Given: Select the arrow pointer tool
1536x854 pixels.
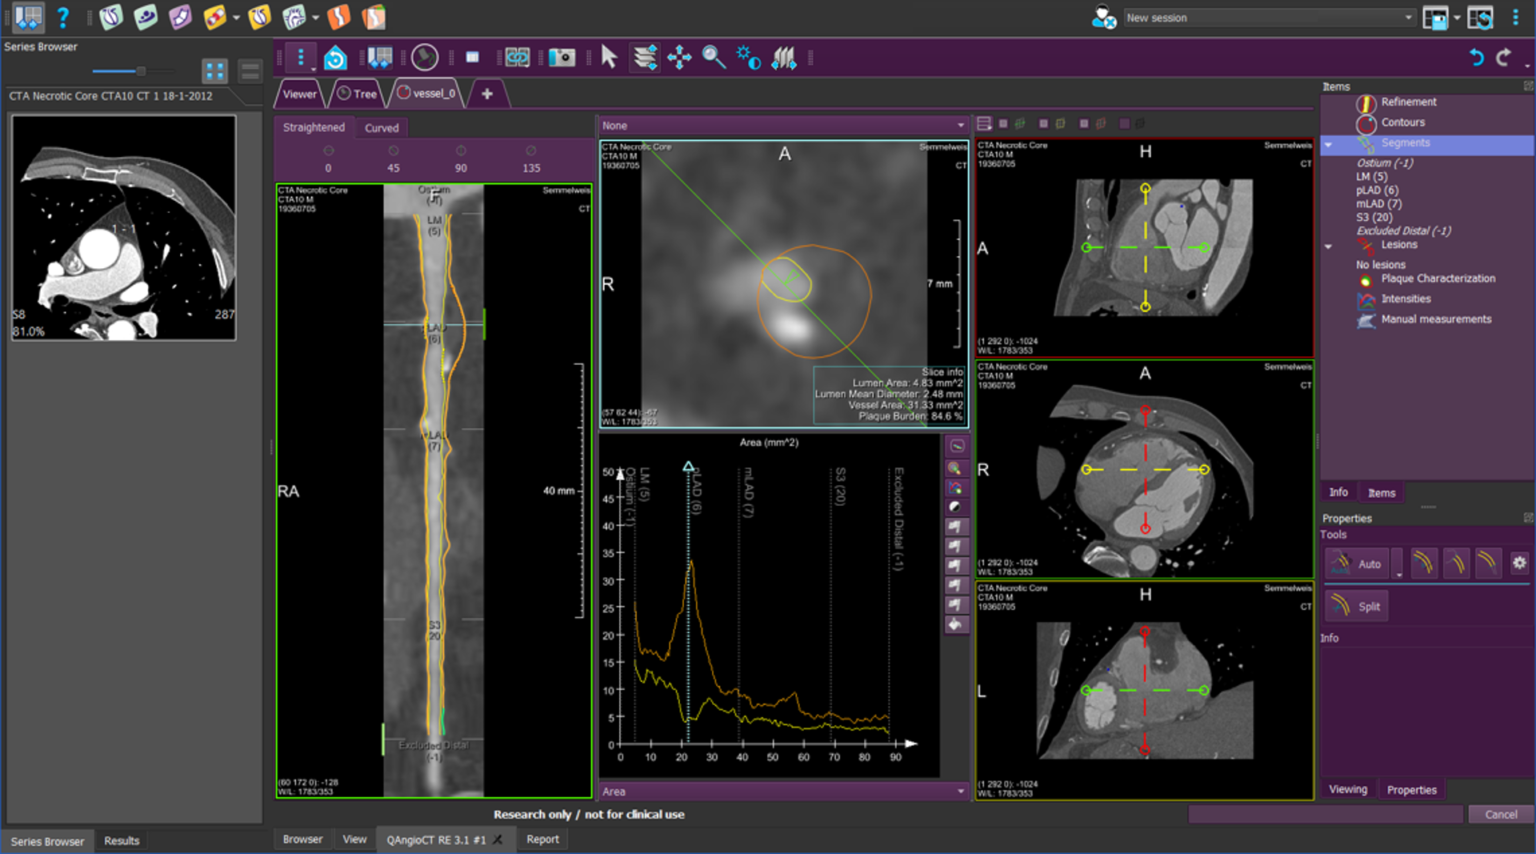Looking at the screenshot, I should [609, 58].
